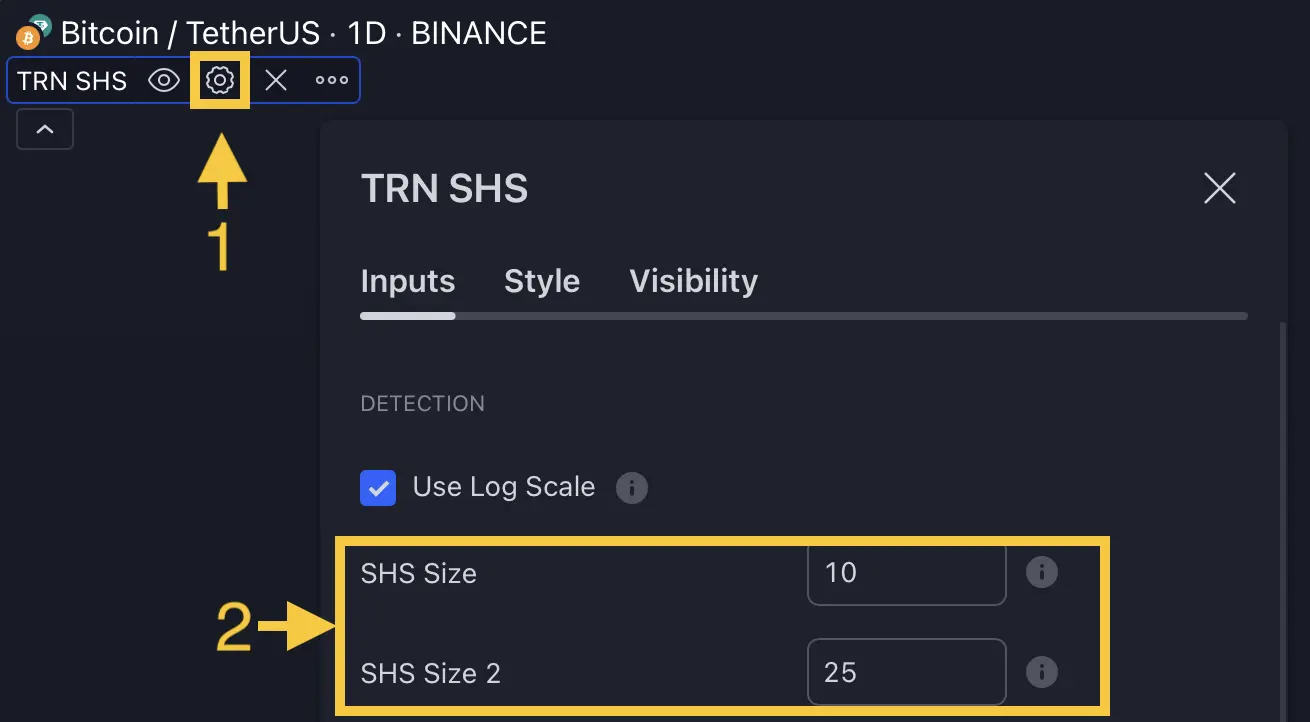1310x722 pixels.
Task: Collapse the indicator legend with chevron
Action: click(x=45, y=129)
